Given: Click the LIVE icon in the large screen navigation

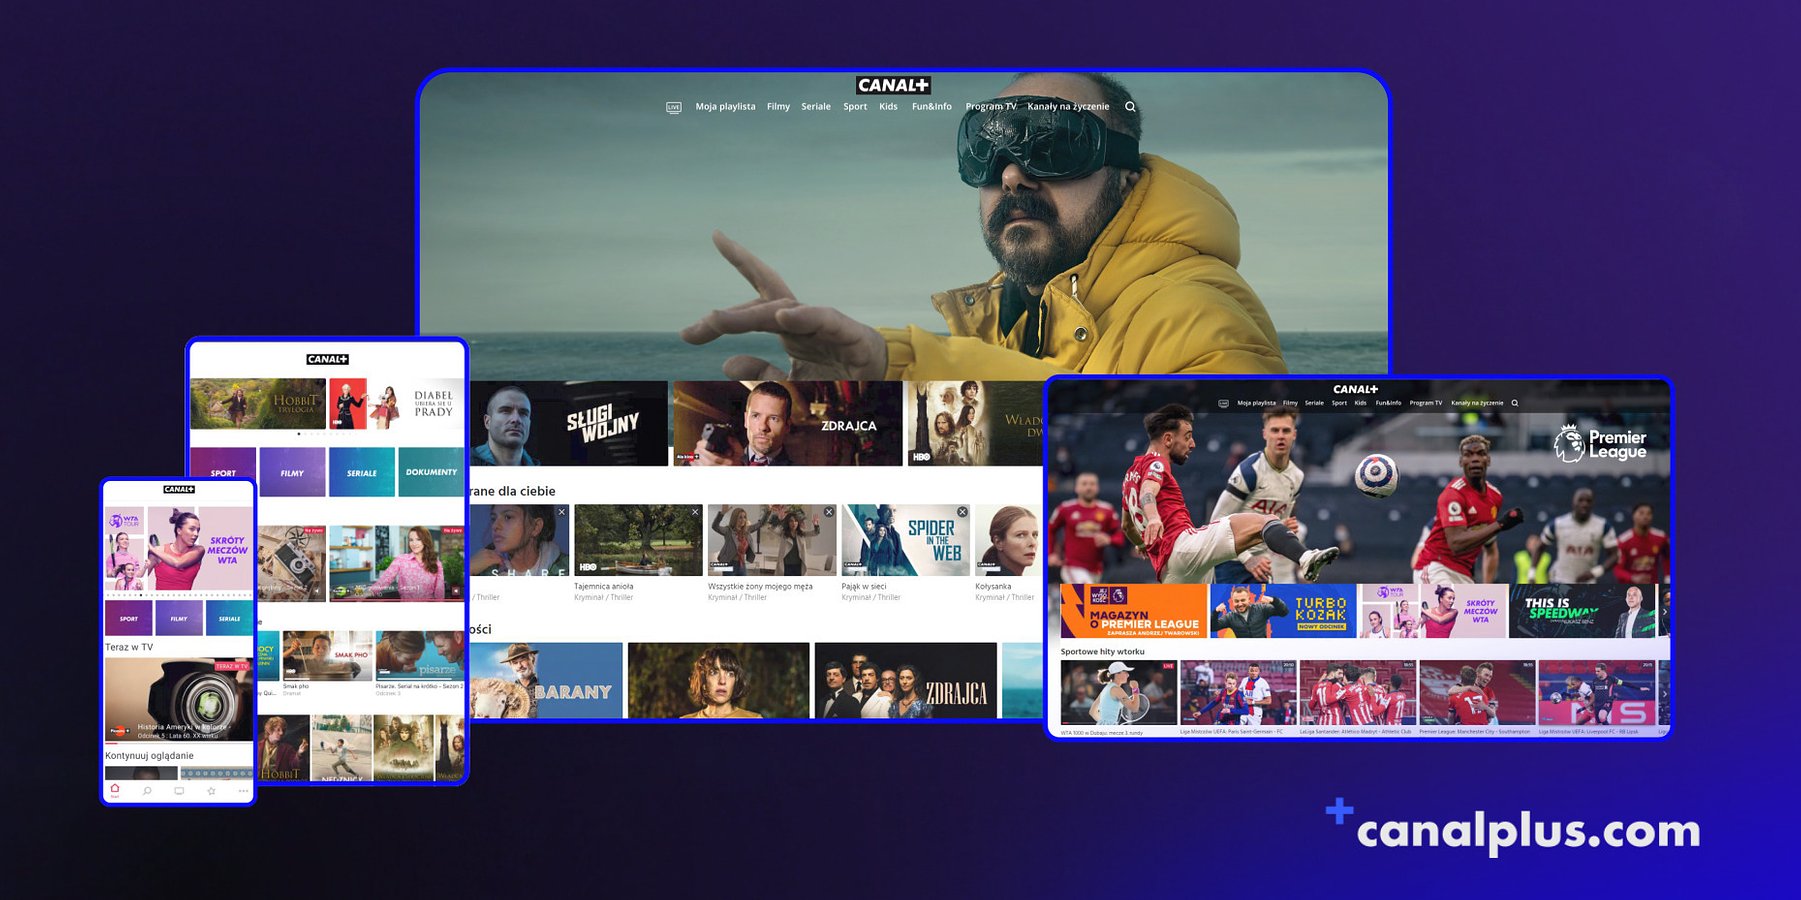Looking at the screenshot, I should coord(674,107).
